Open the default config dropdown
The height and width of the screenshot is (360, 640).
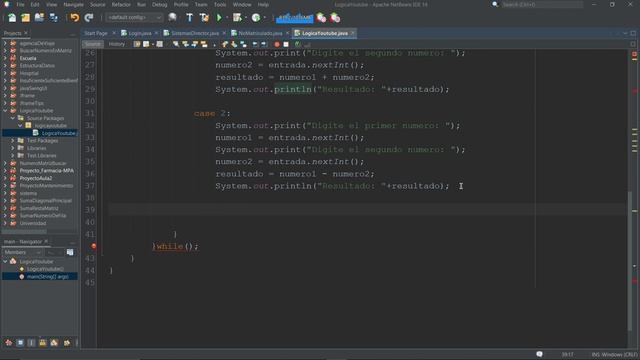[x=134, y=18]
